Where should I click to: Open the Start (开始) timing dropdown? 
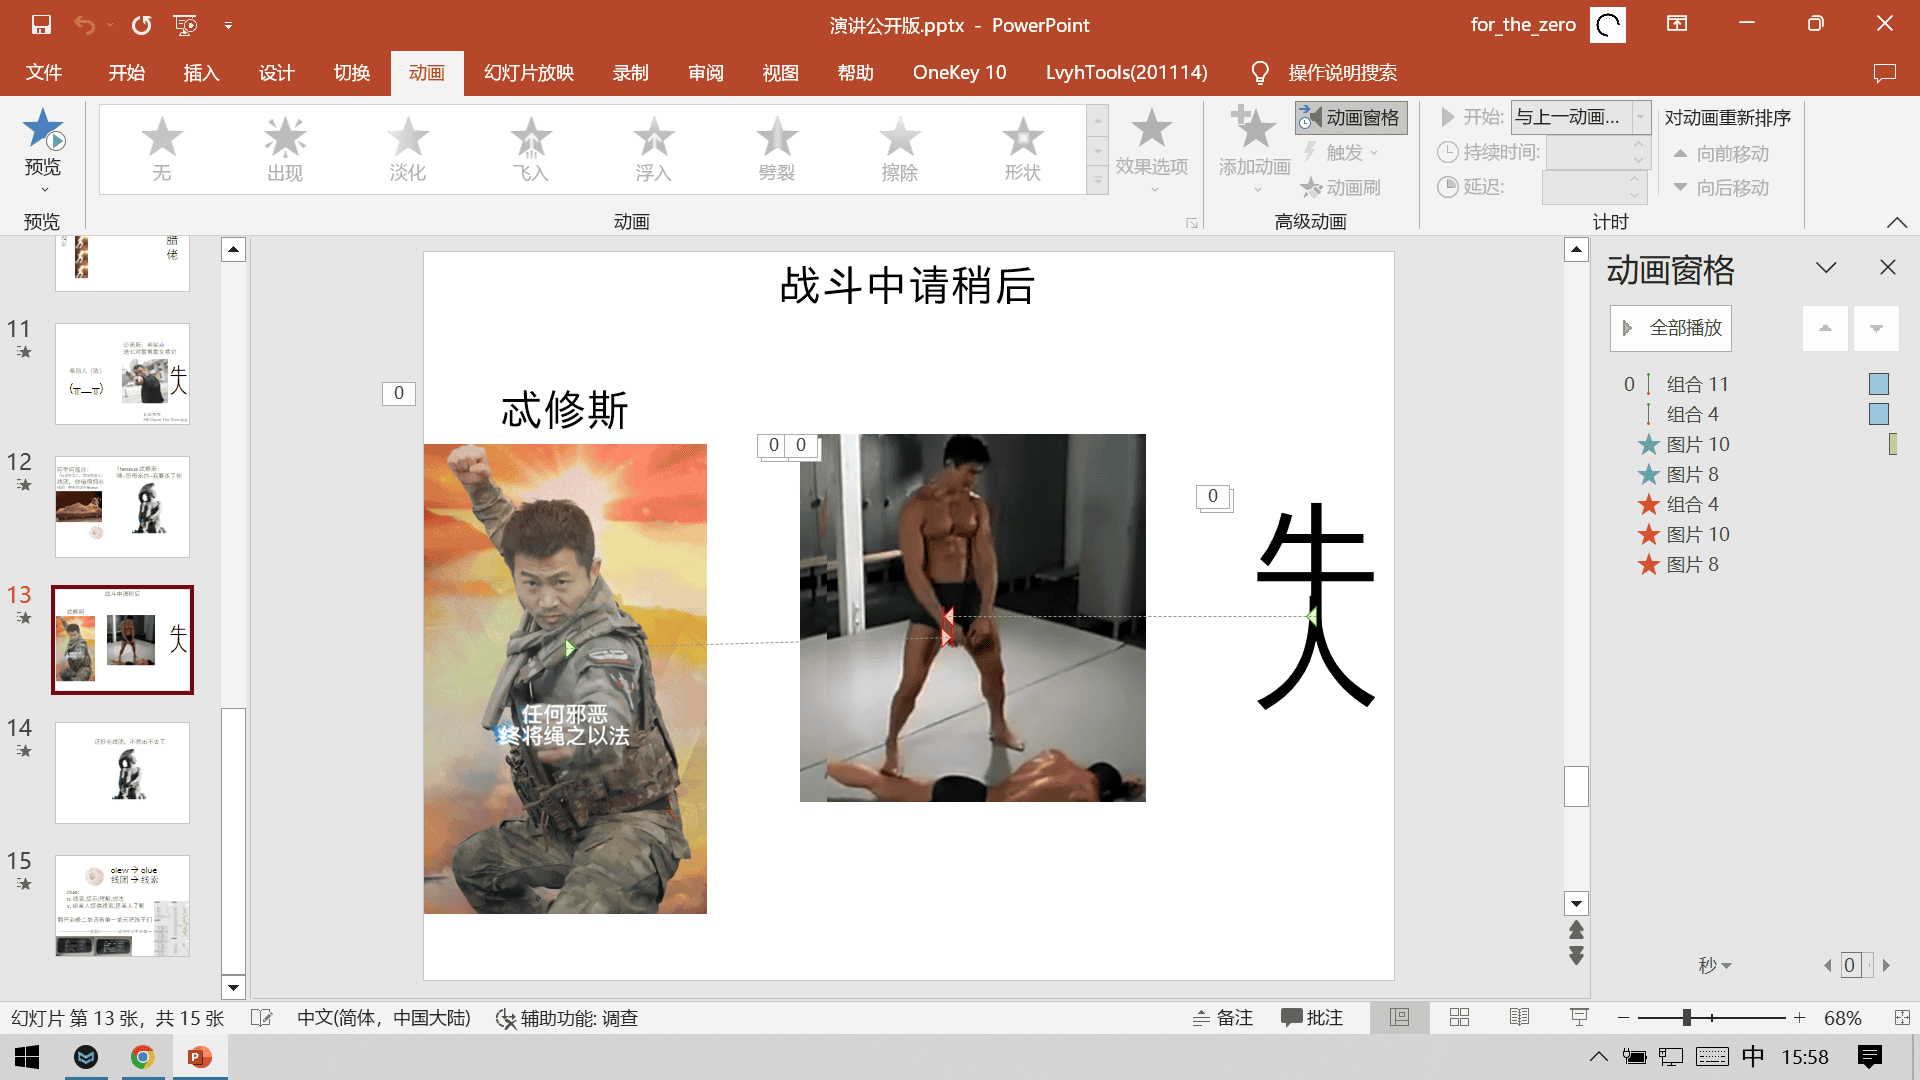(x=1640, y=118)
